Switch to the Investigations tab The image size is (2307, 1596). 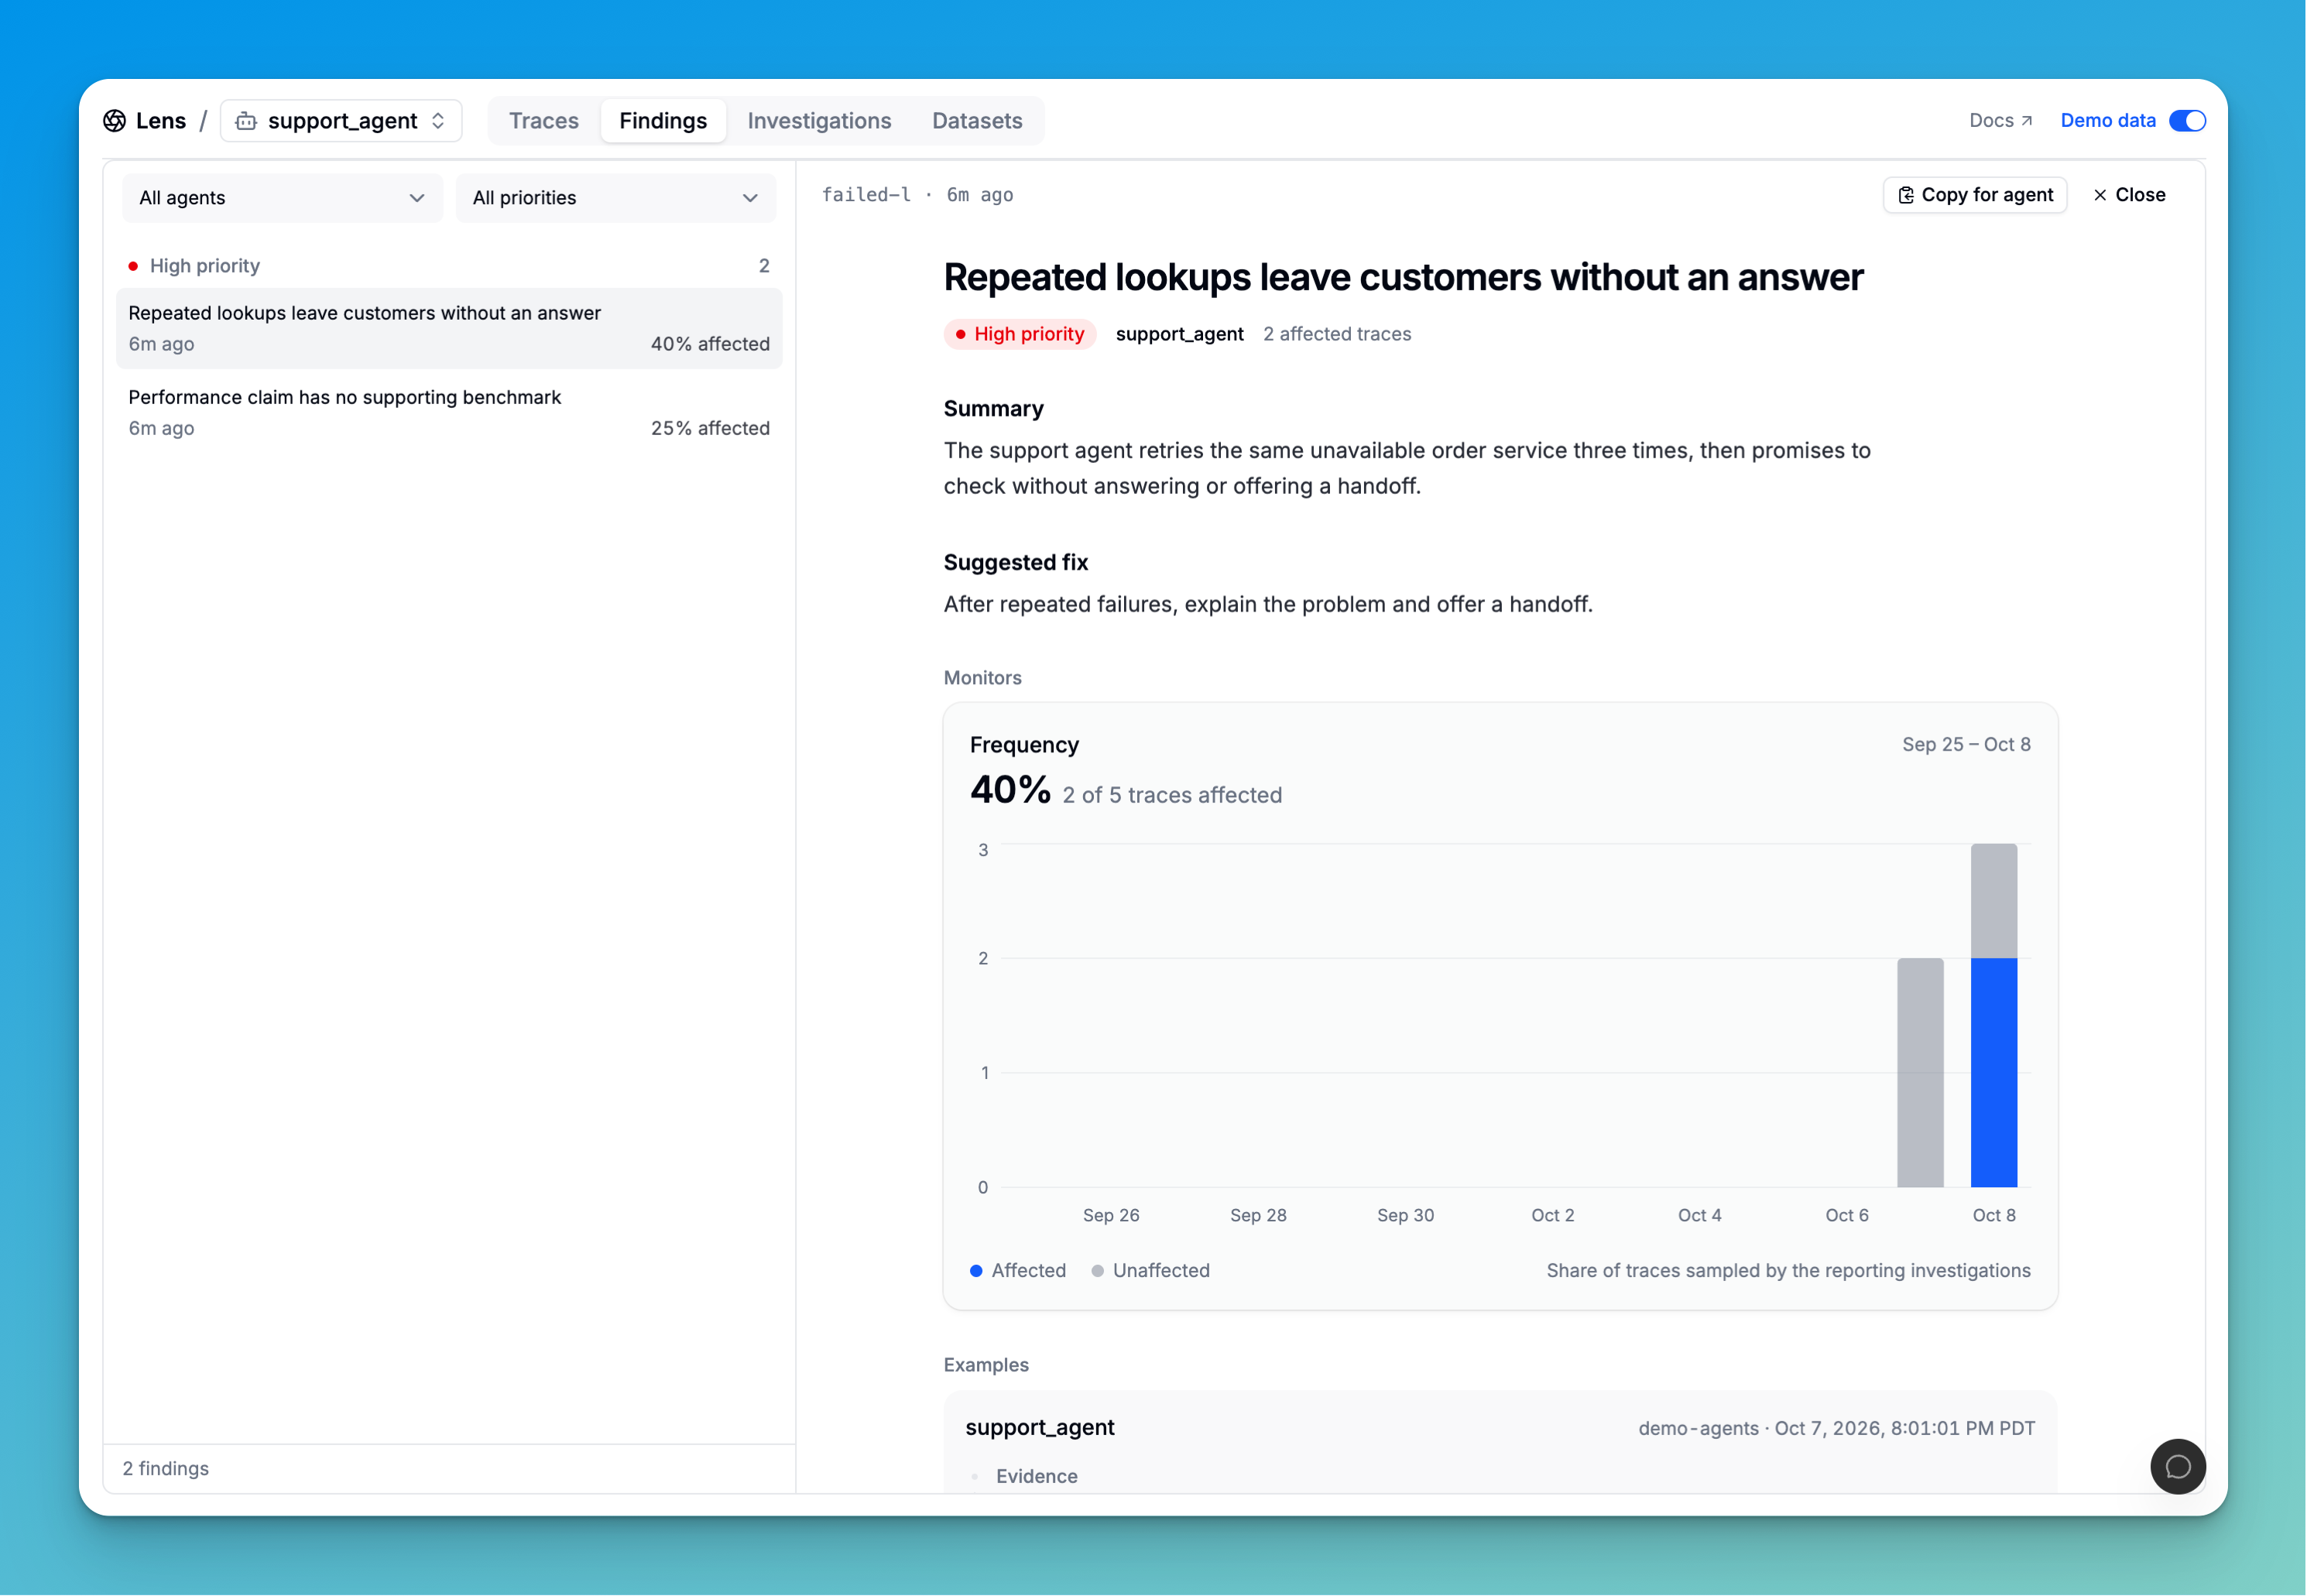(x=819, y=121)
